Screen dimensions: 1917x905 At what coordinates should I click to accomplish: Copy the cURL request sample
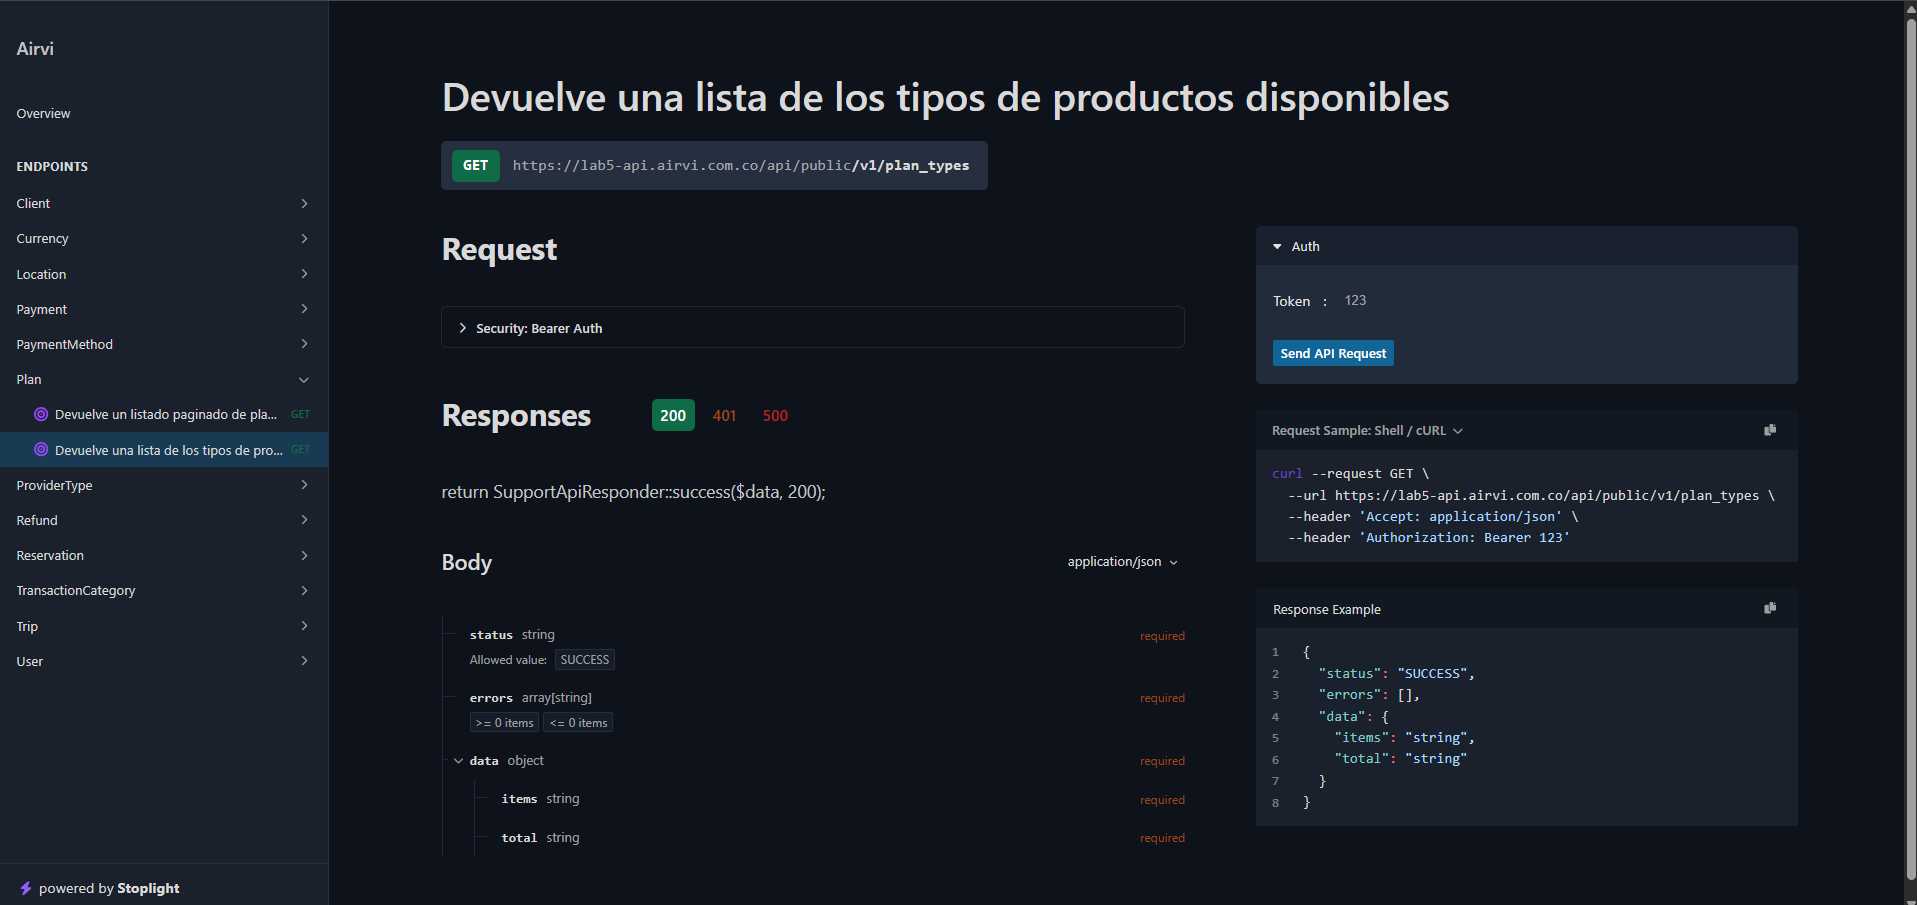(x=1769, y=430)
